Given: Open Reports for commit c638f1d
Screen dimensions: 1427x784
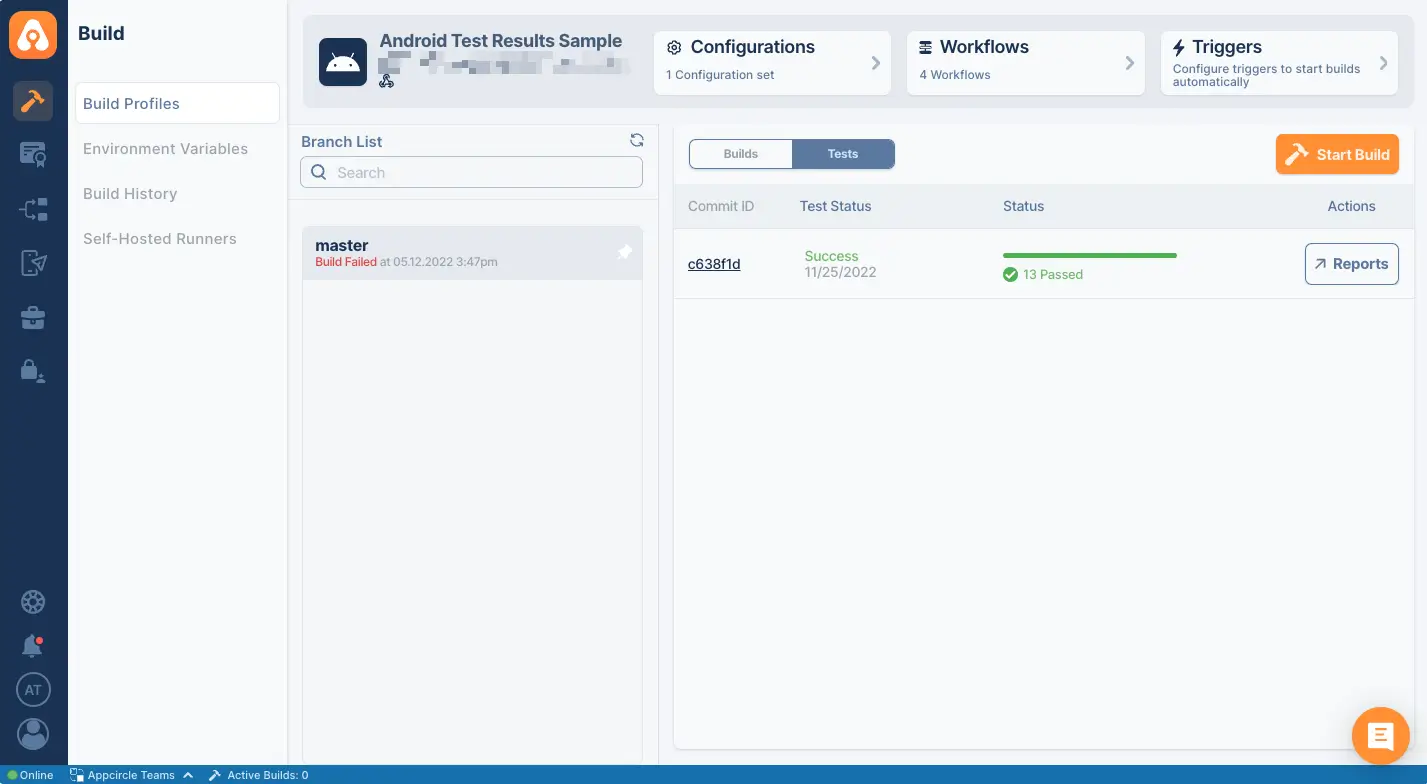Looking at the screenshot, I should click(x=1351, y=264).
